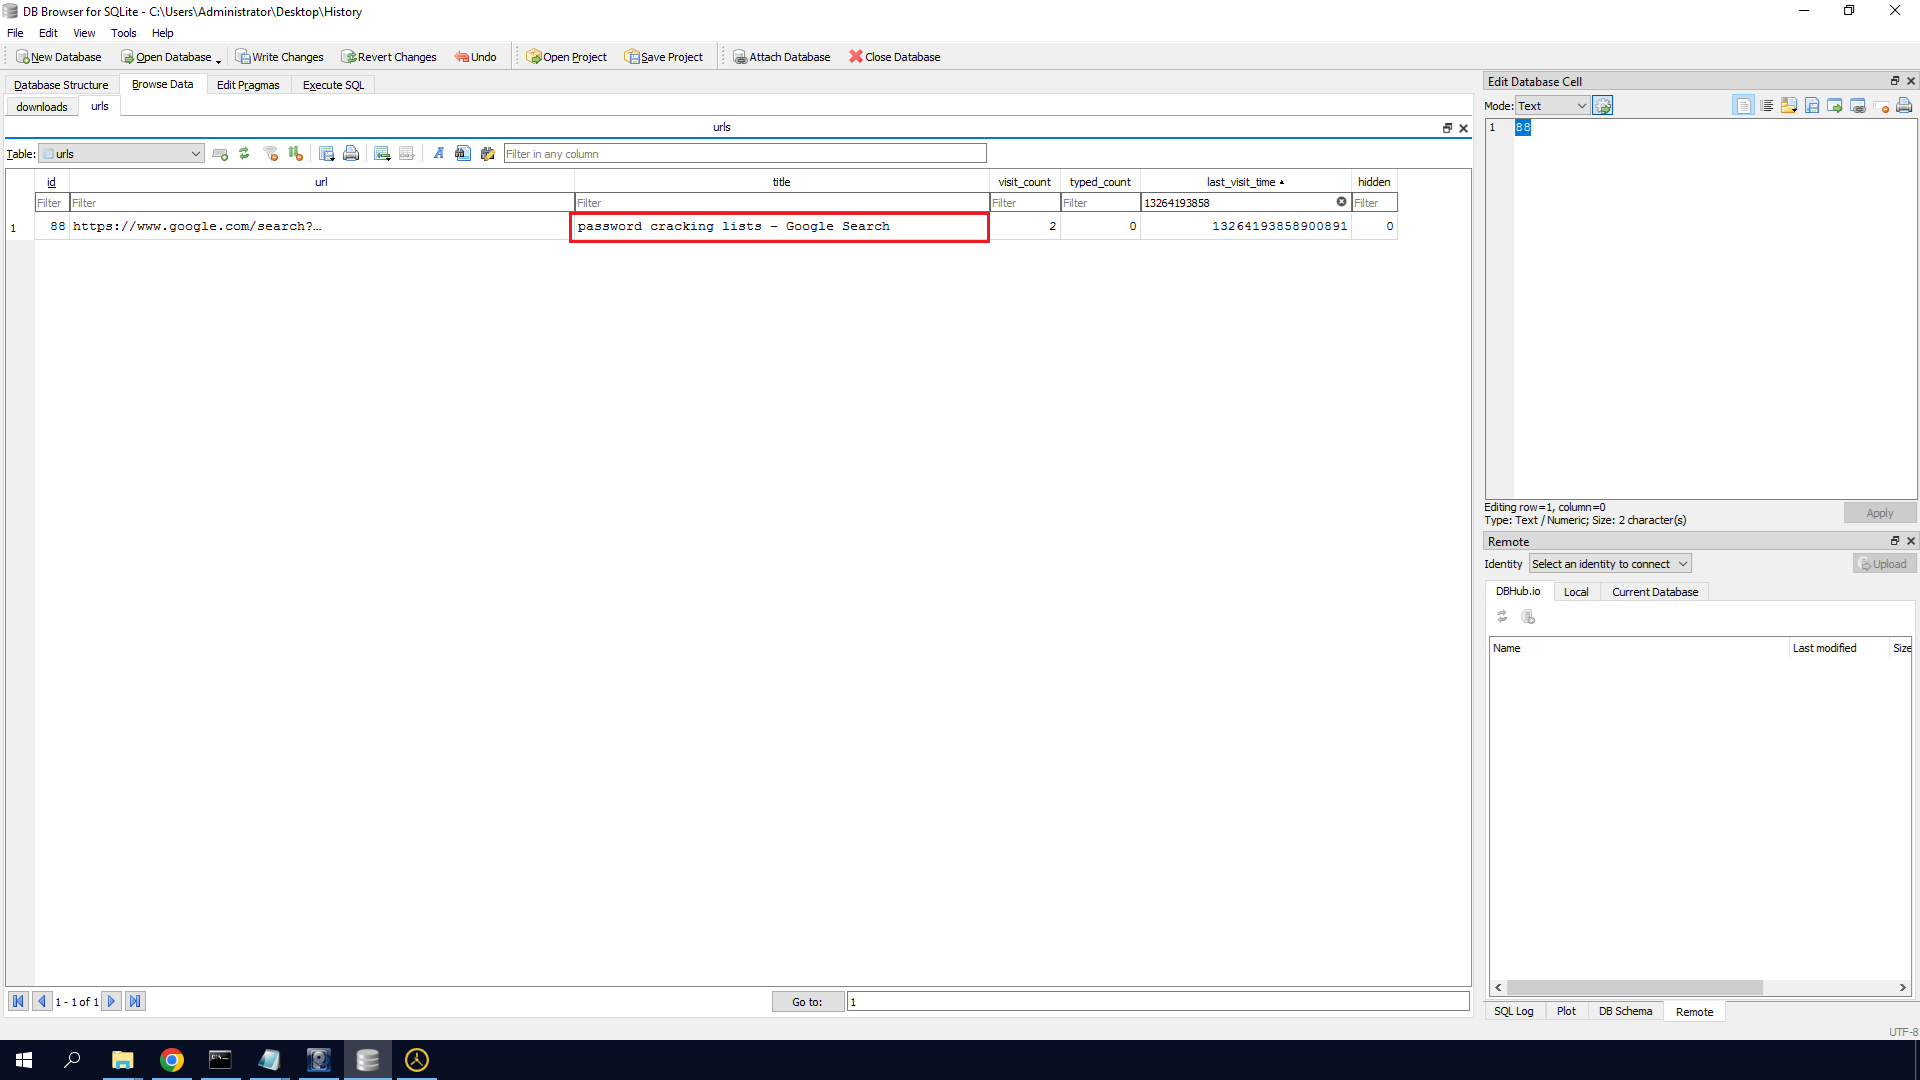
Task: Open the File menu
Action: click(x=15, y=33)
